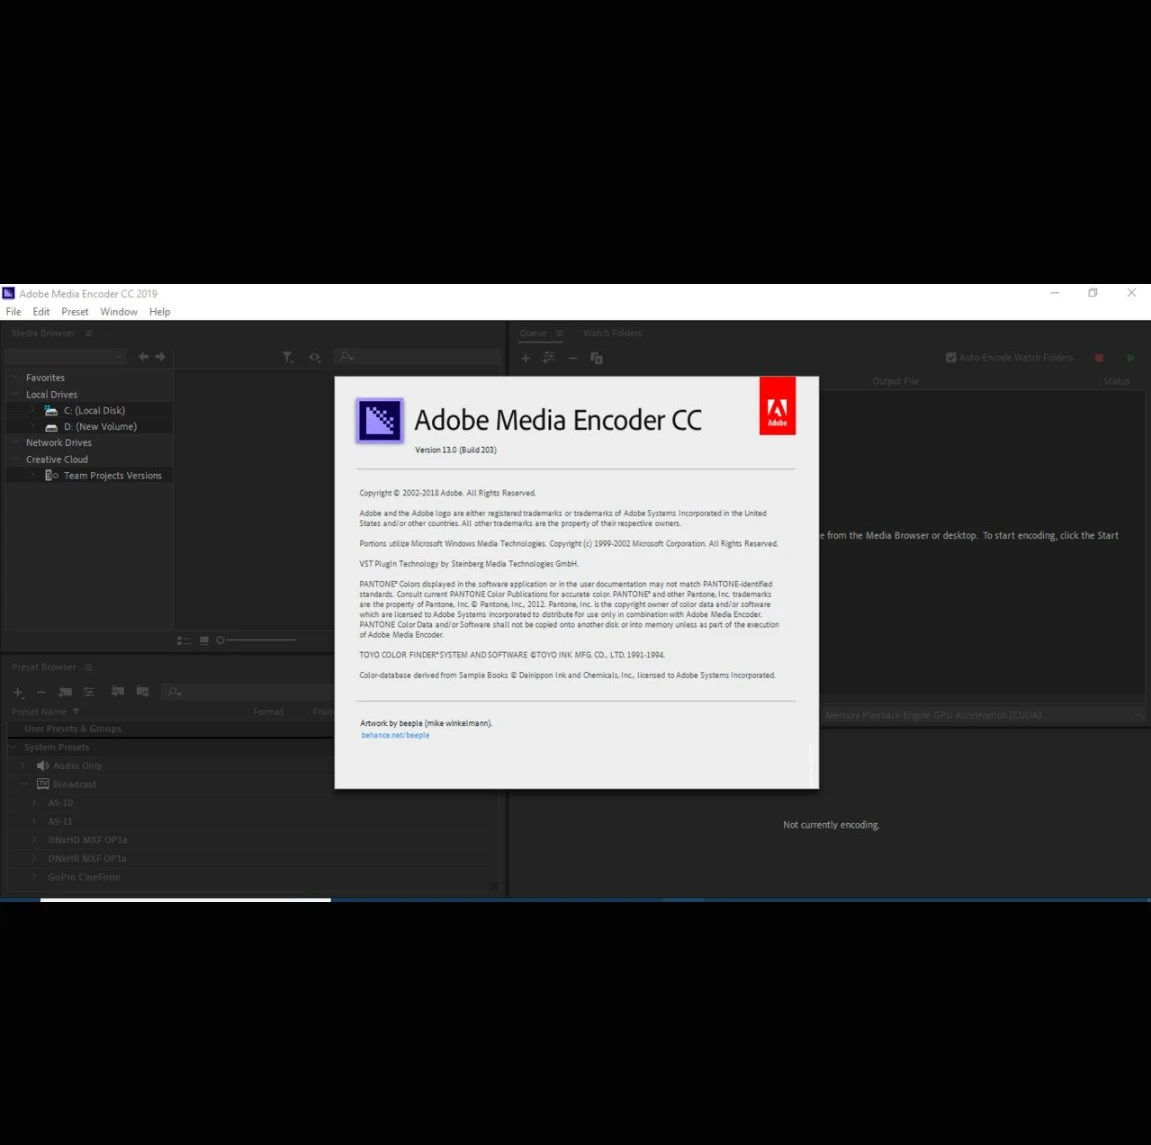This screenshot has height=1145, width=1151.
Task: Select the Preset Browser tab
Action: coord(44,667)
